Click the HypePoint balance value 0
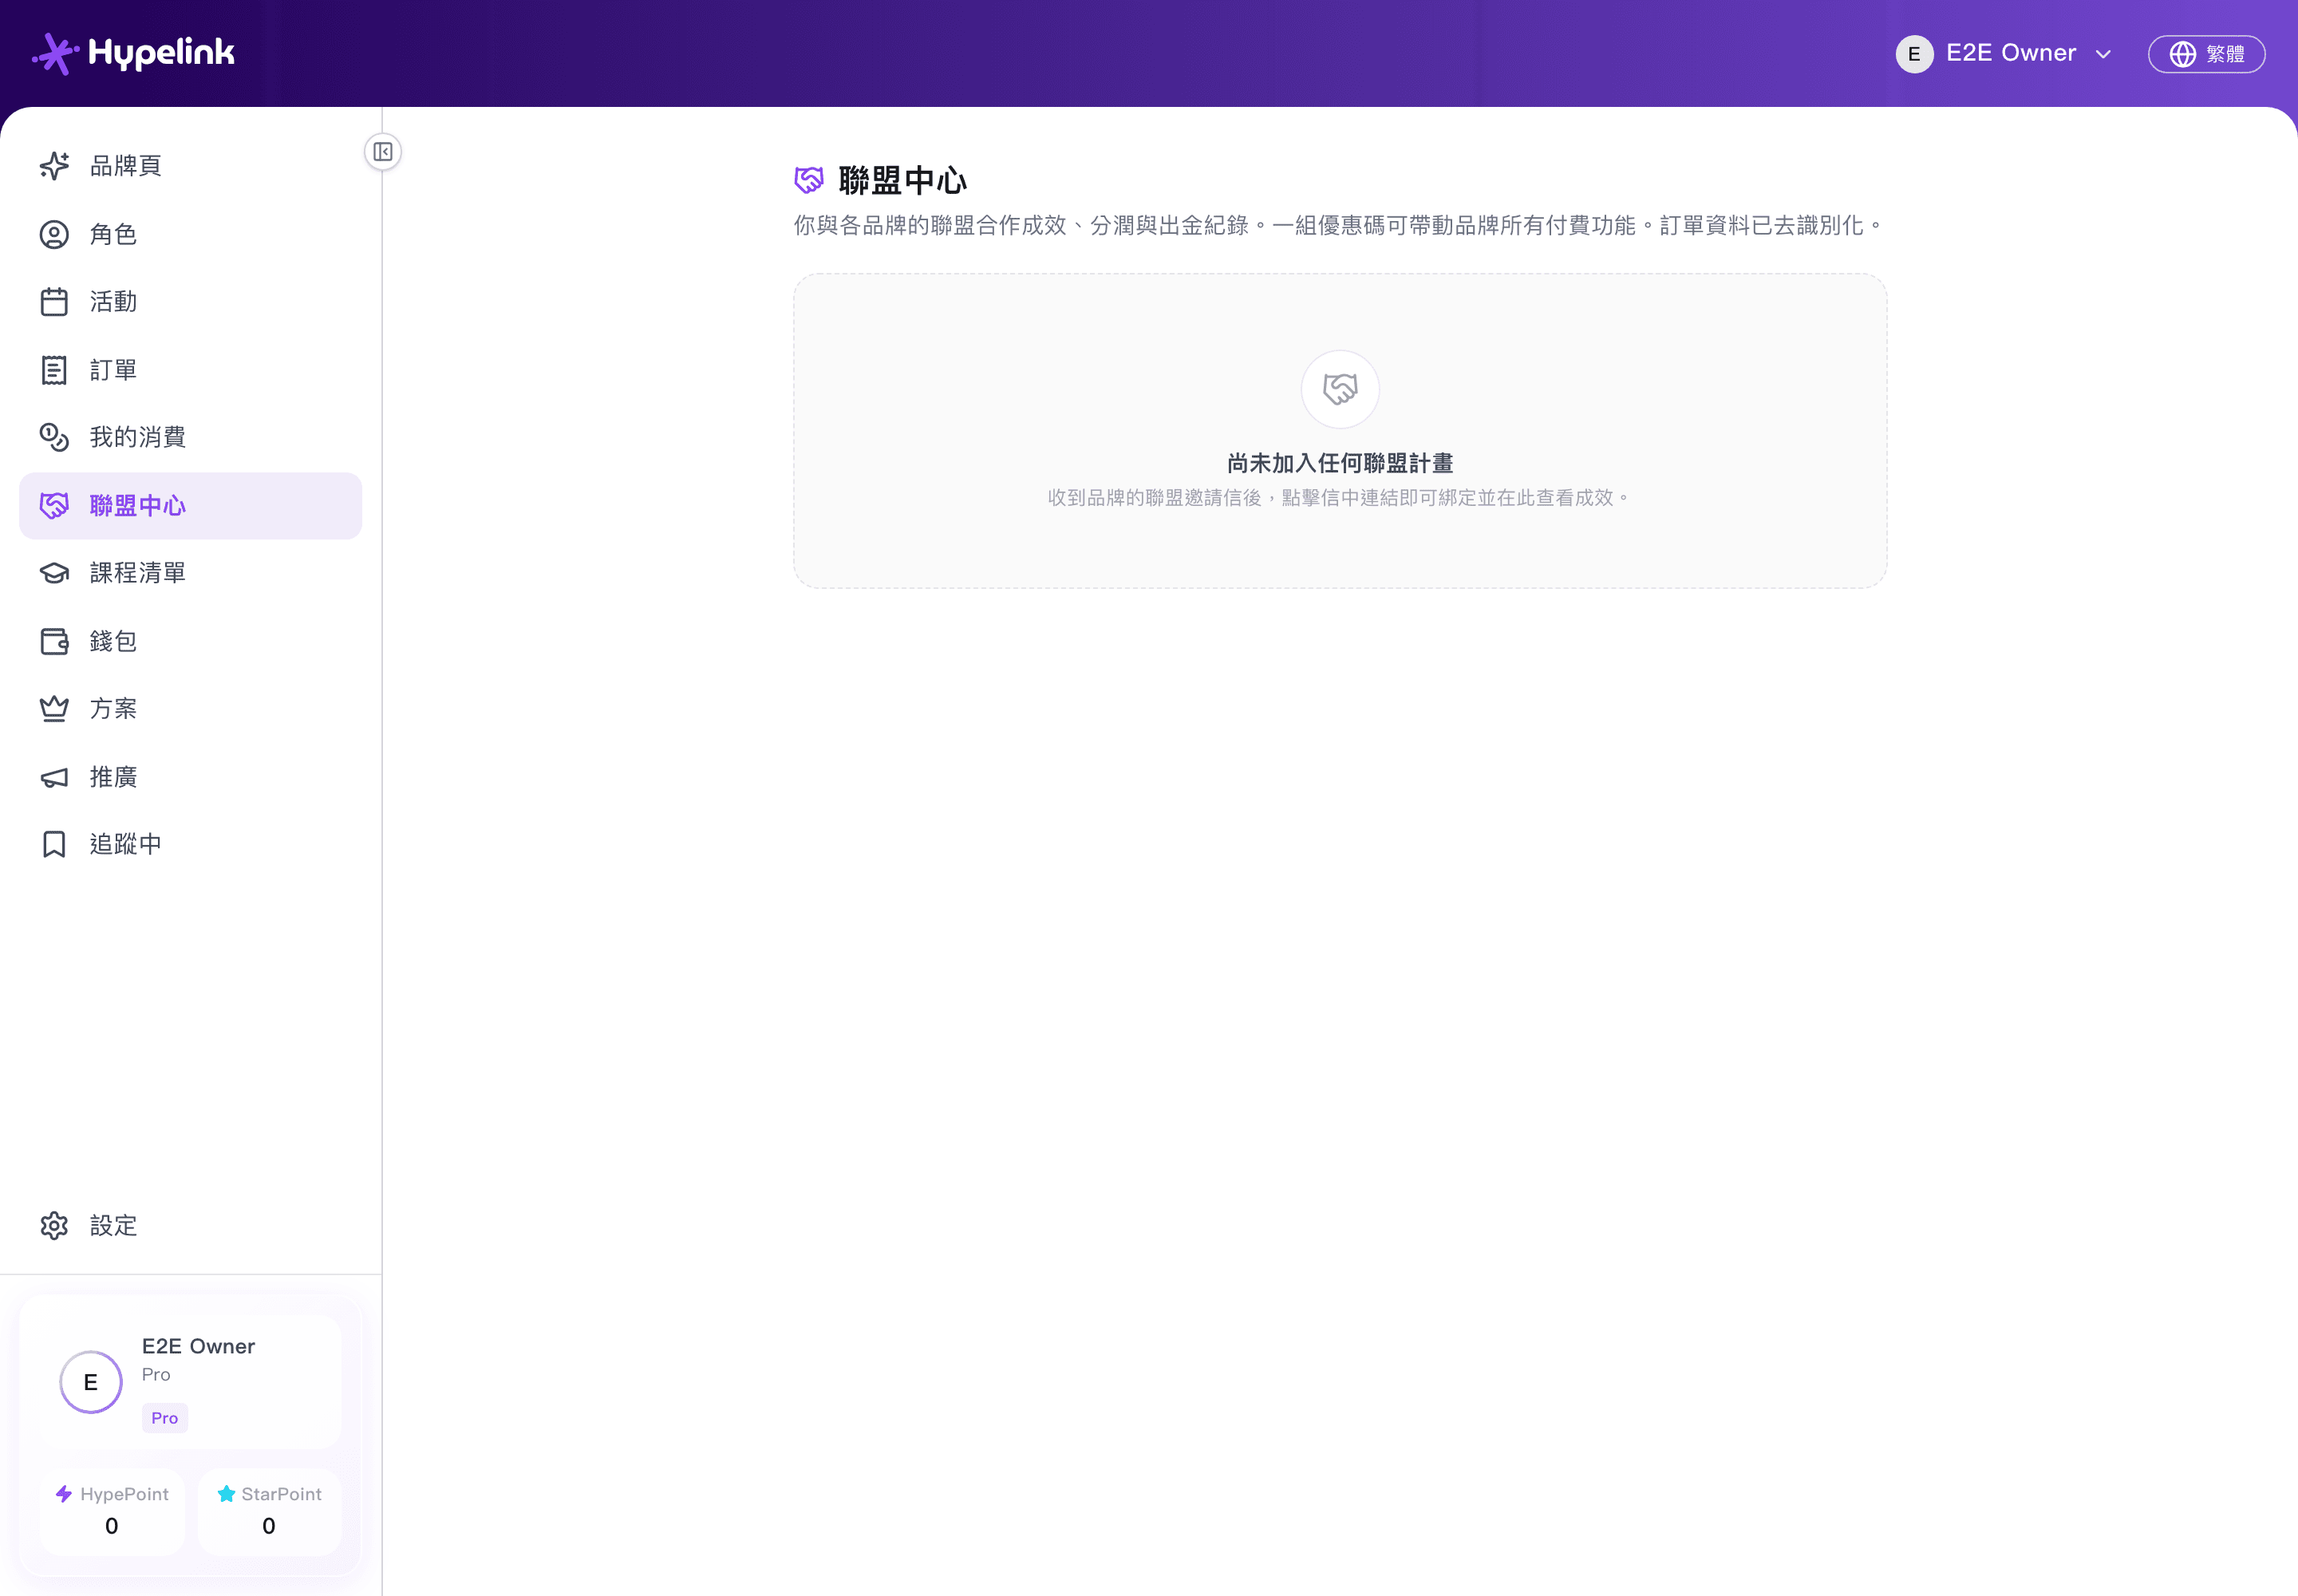The height and width of the screenshot is (1596, 2298). tap(112, 1526)
